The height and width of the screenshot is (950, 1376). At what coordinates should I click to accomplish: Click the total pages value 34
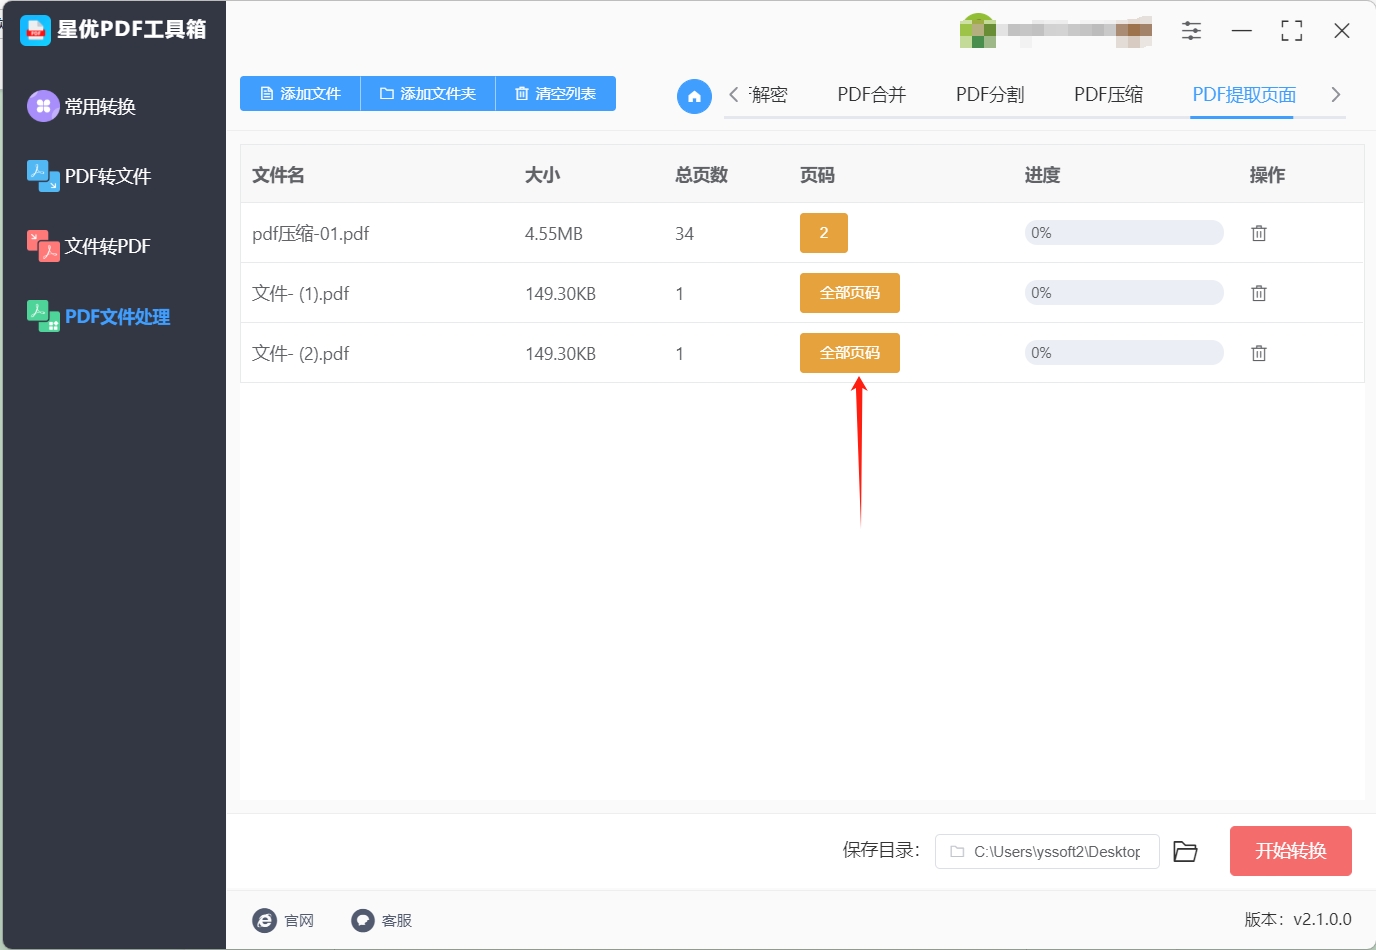click(x=684, y=234)
